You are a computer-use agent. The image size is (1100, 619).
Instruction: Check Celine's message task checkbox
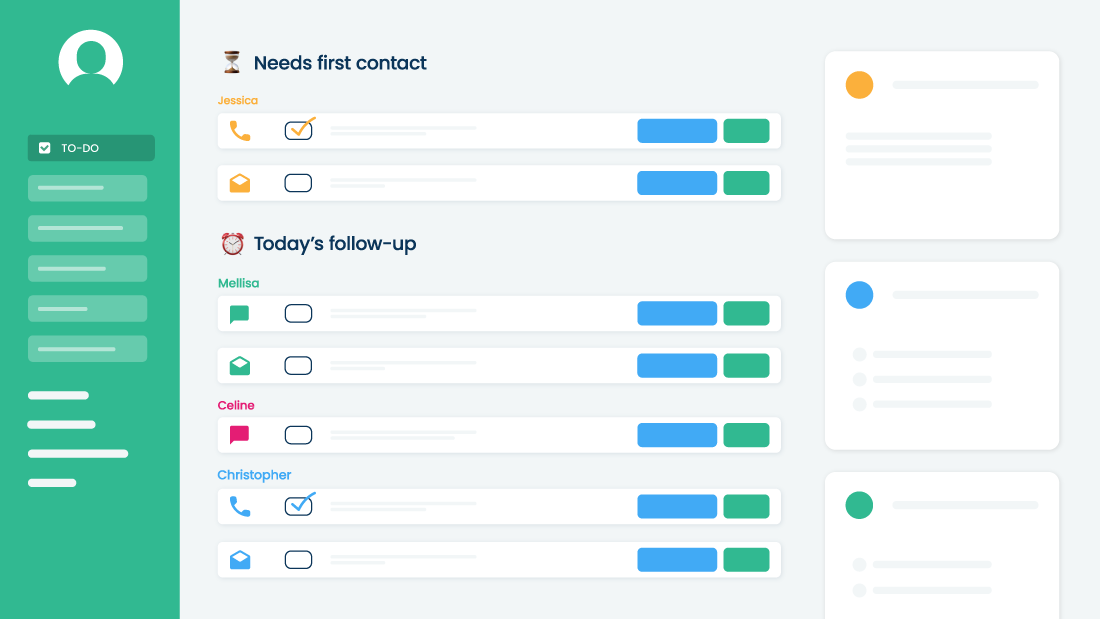click(298, 435)
